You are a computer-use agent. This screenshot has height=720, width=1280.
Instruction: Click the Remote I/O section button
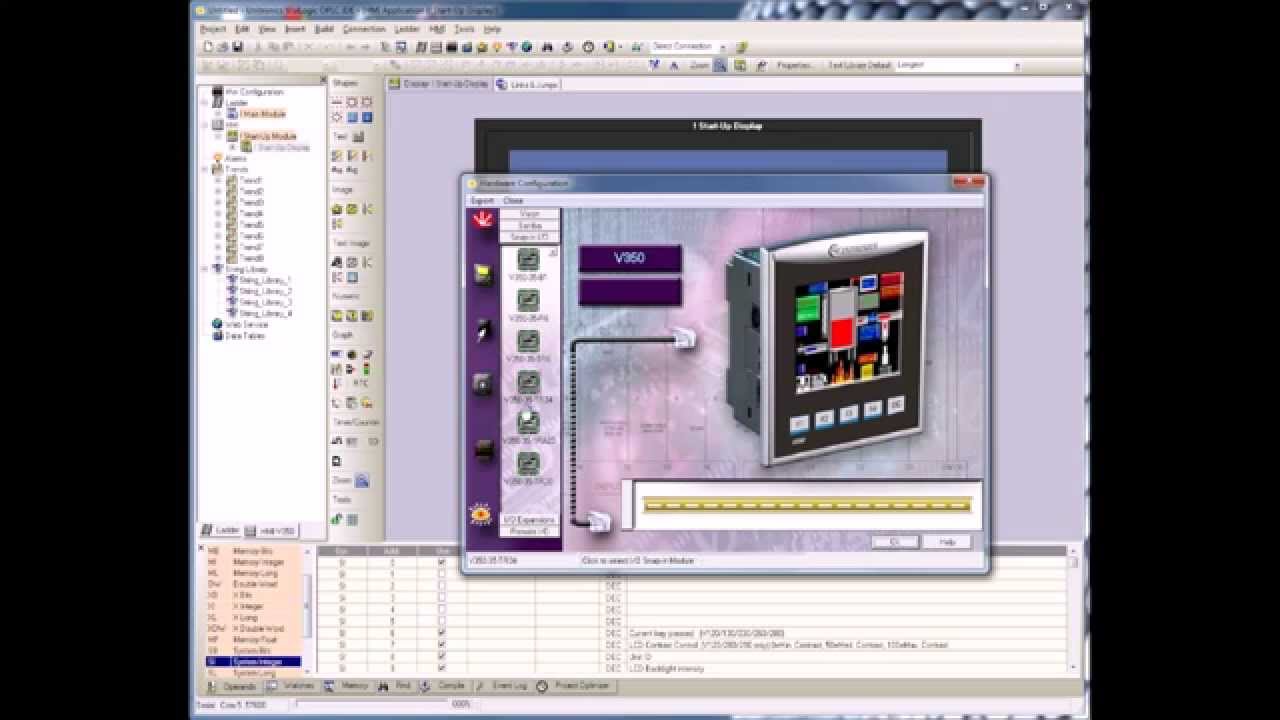click(x=529, y=531)
